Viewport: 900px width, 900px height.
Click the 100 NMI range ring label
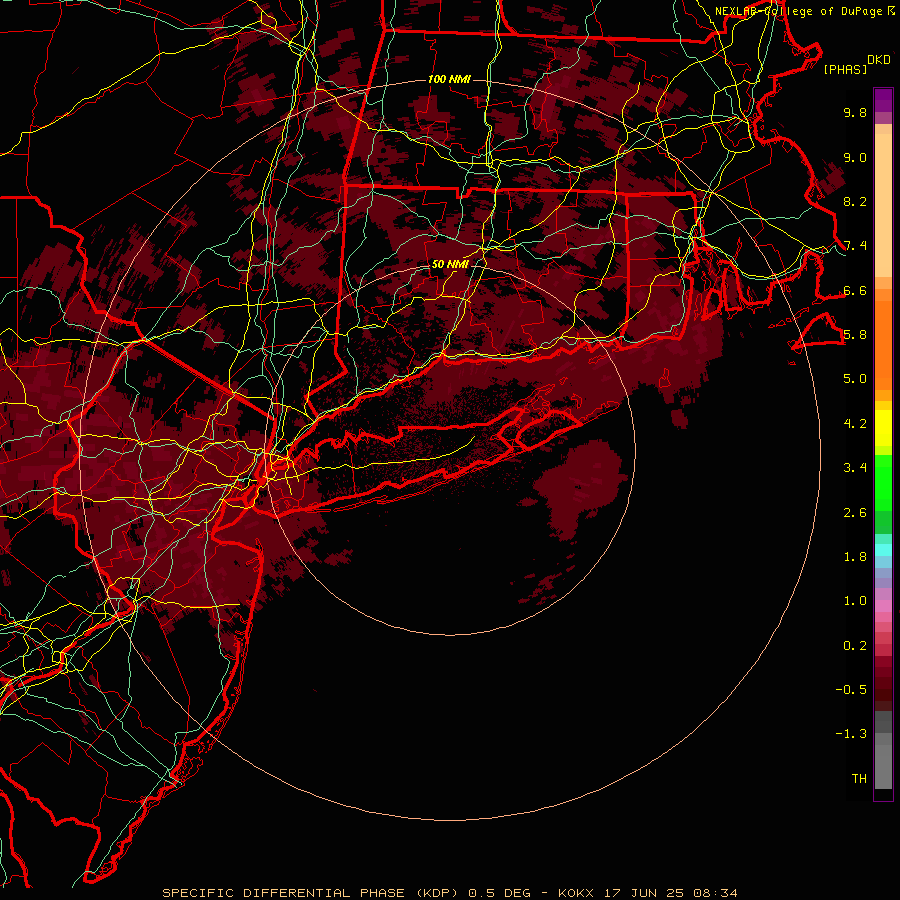(x=449, y=79)
